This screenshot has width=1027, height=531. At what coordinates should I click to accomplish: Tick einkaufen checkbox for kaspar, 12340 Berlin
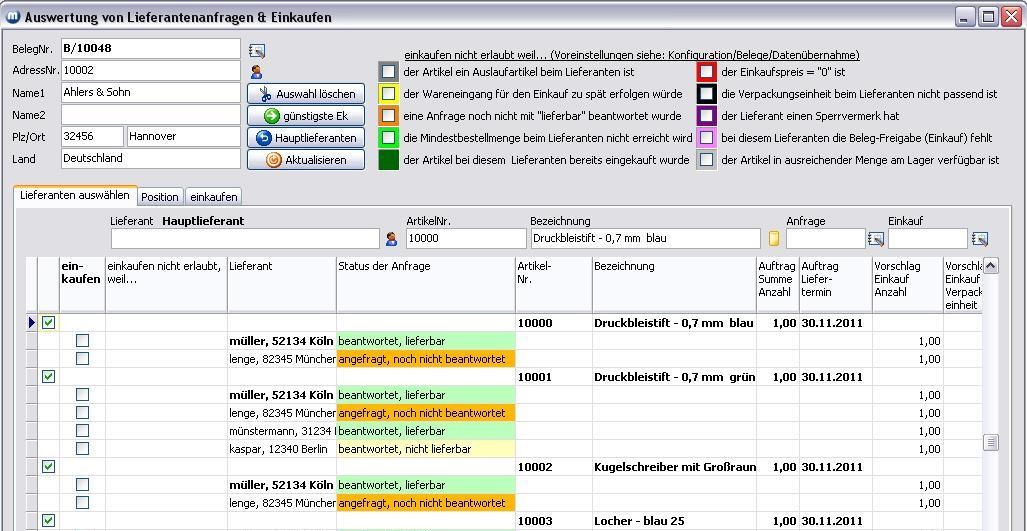83,449
